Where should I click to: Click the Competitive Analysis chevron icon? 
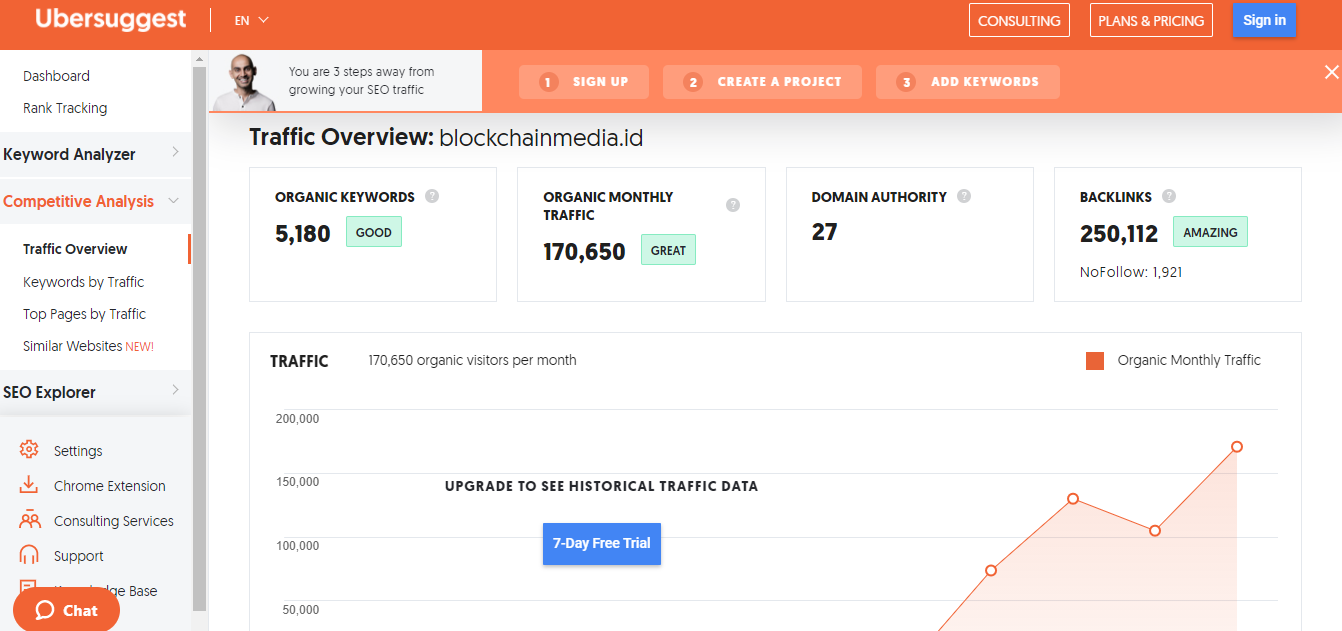(x=174, y=201)
